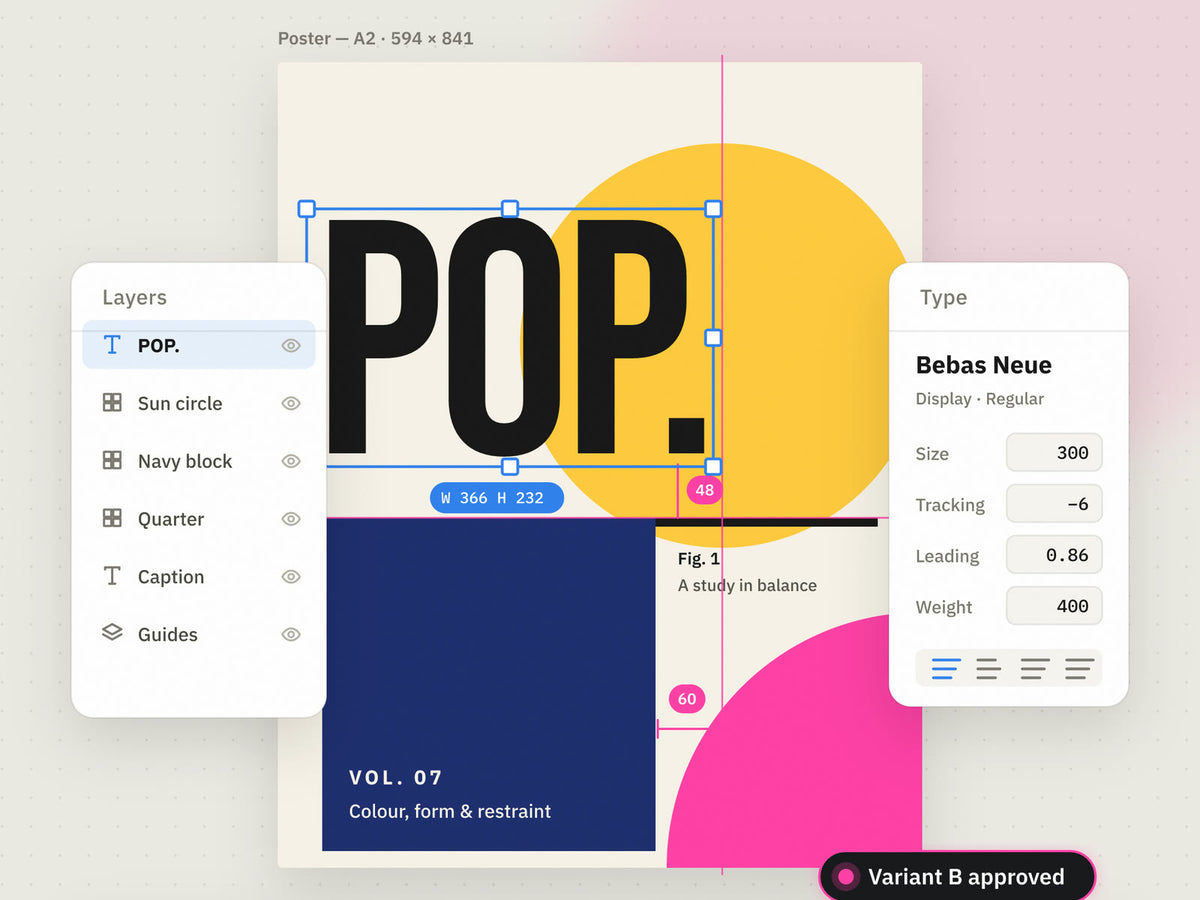The image size is (1200, 900).
Task: Click the right-middle selection handle of POP.
Action: point(713,338)
